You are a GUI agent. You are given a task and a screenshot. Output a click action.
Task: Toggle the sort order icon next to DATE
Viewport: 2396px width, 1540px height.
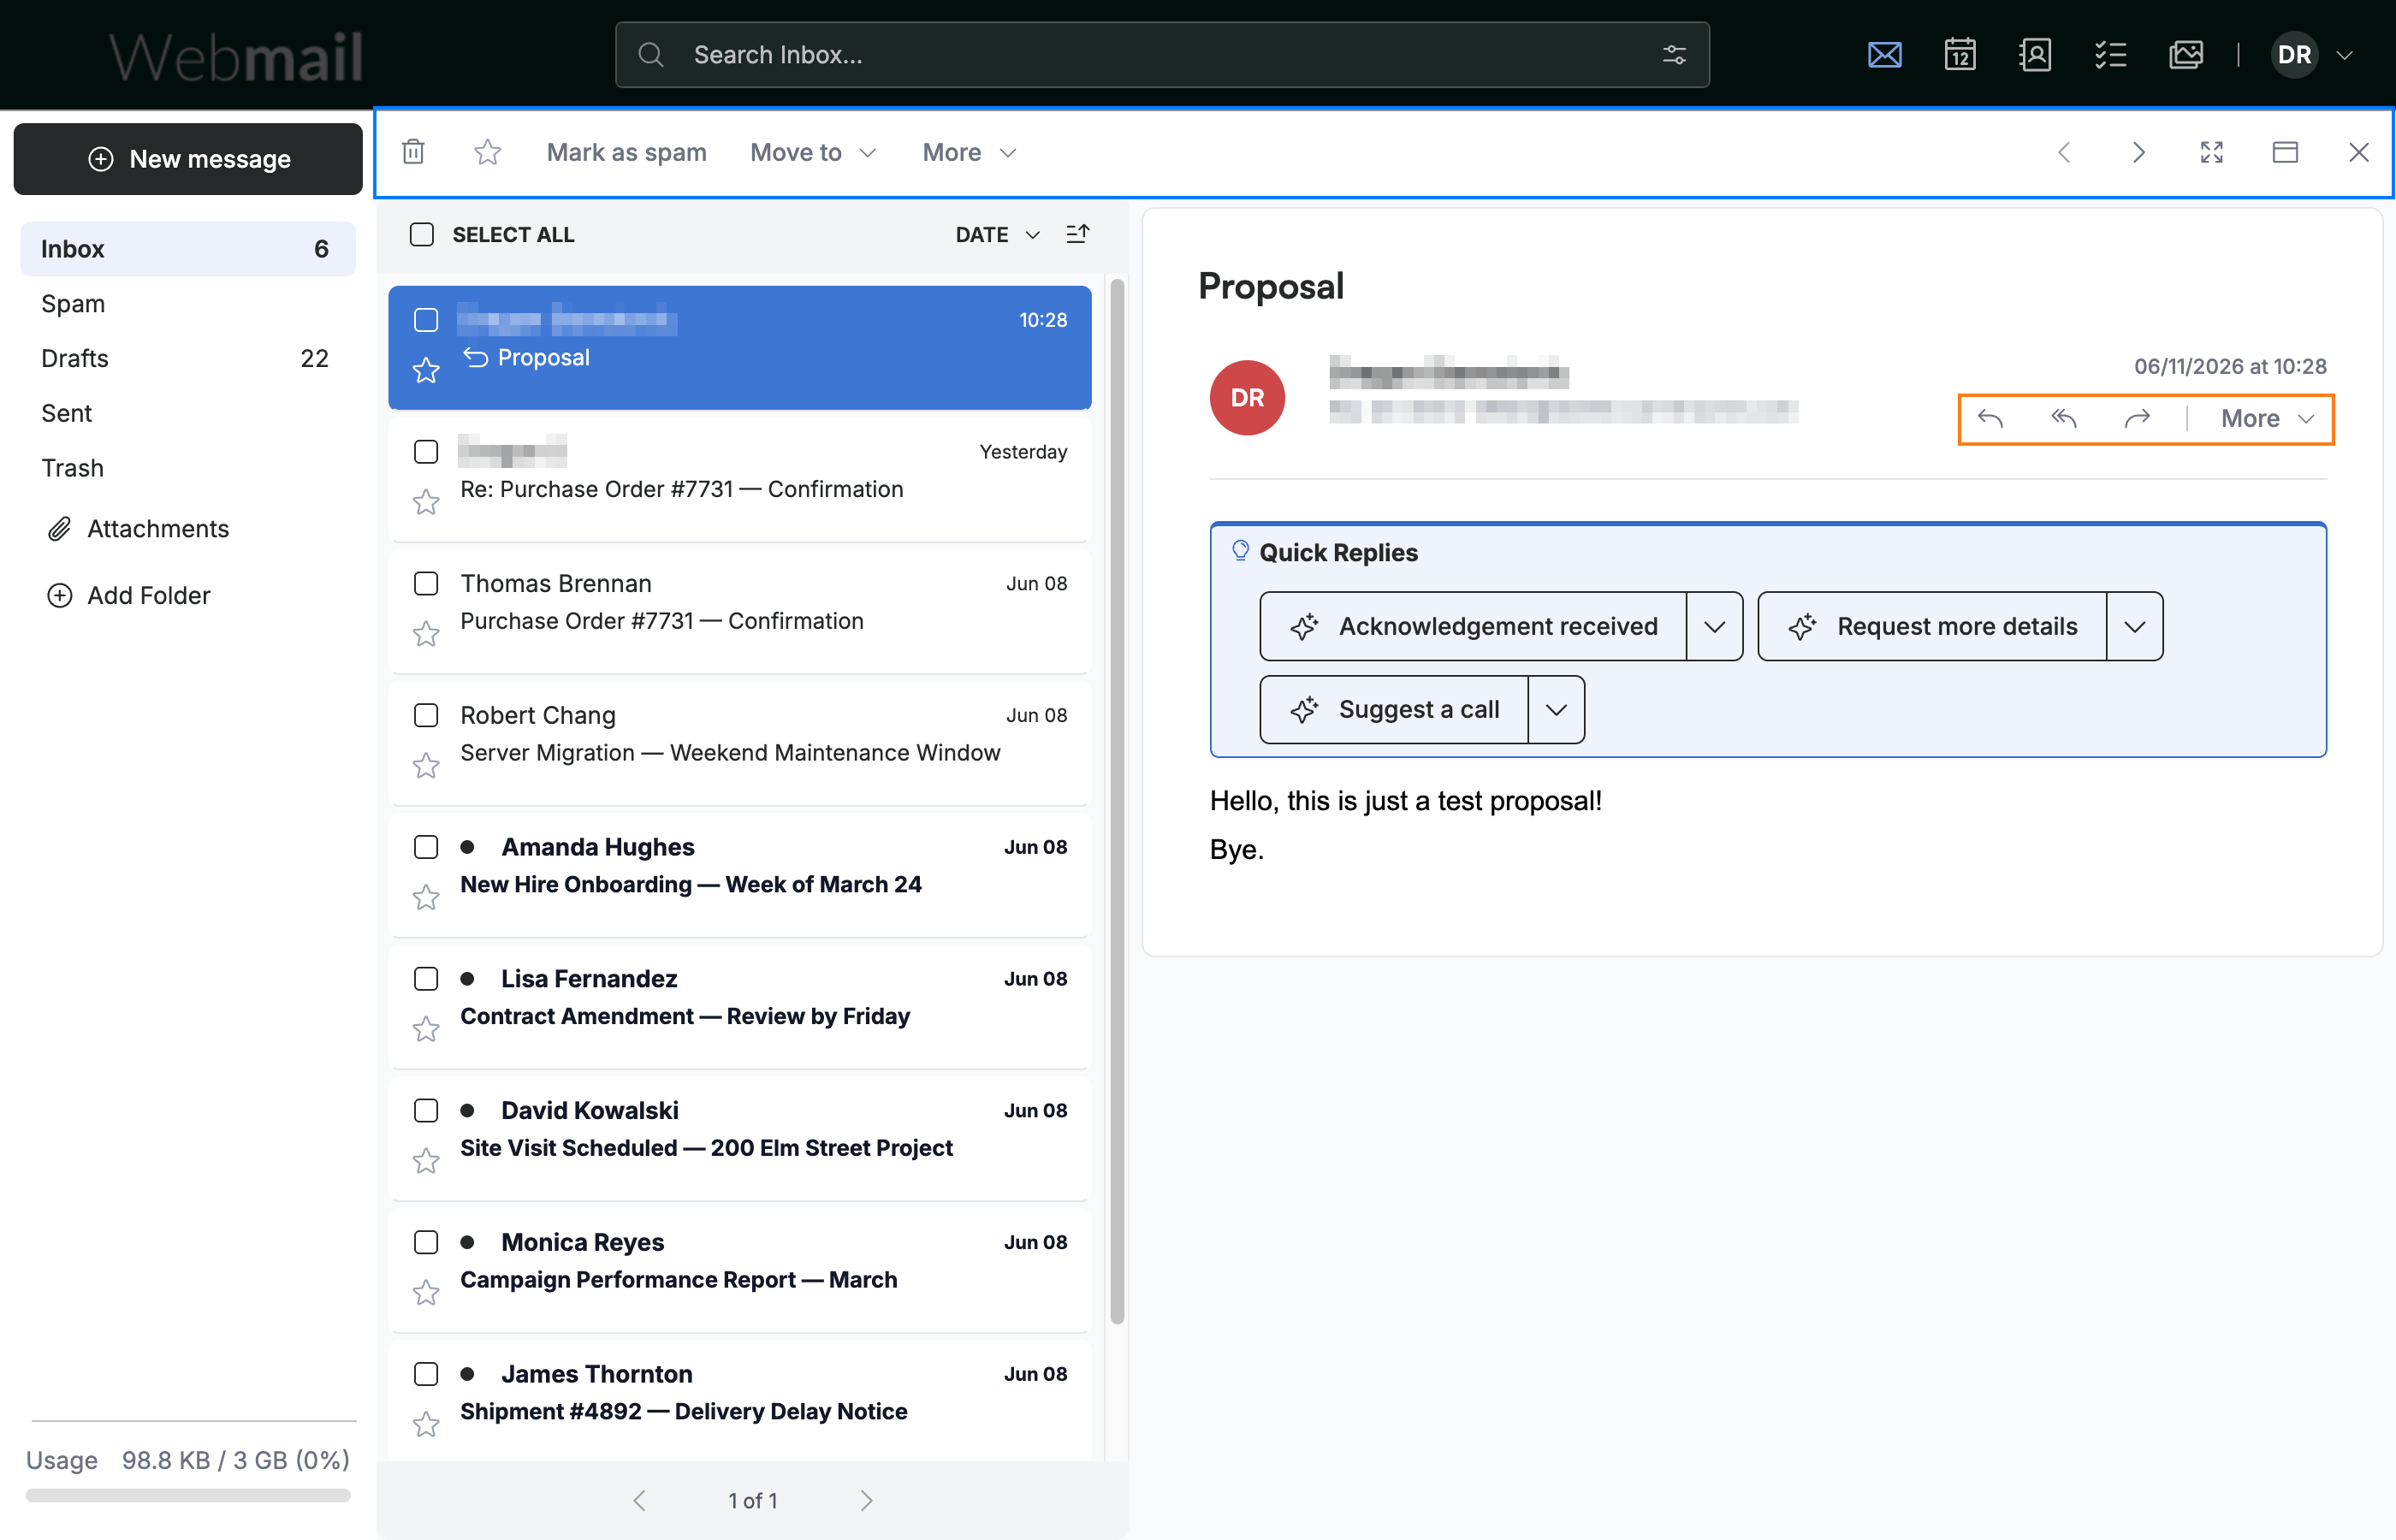click(1077, 234)
